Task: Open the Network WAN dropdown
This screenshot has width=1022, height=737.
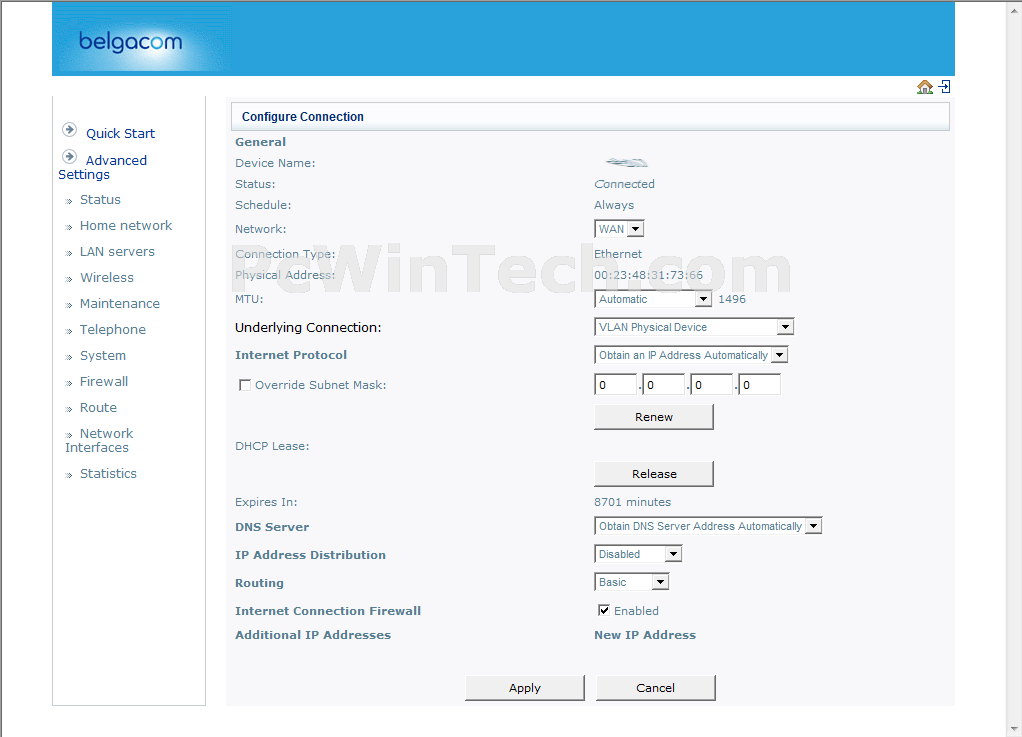Action: click(x=619, y=229)
